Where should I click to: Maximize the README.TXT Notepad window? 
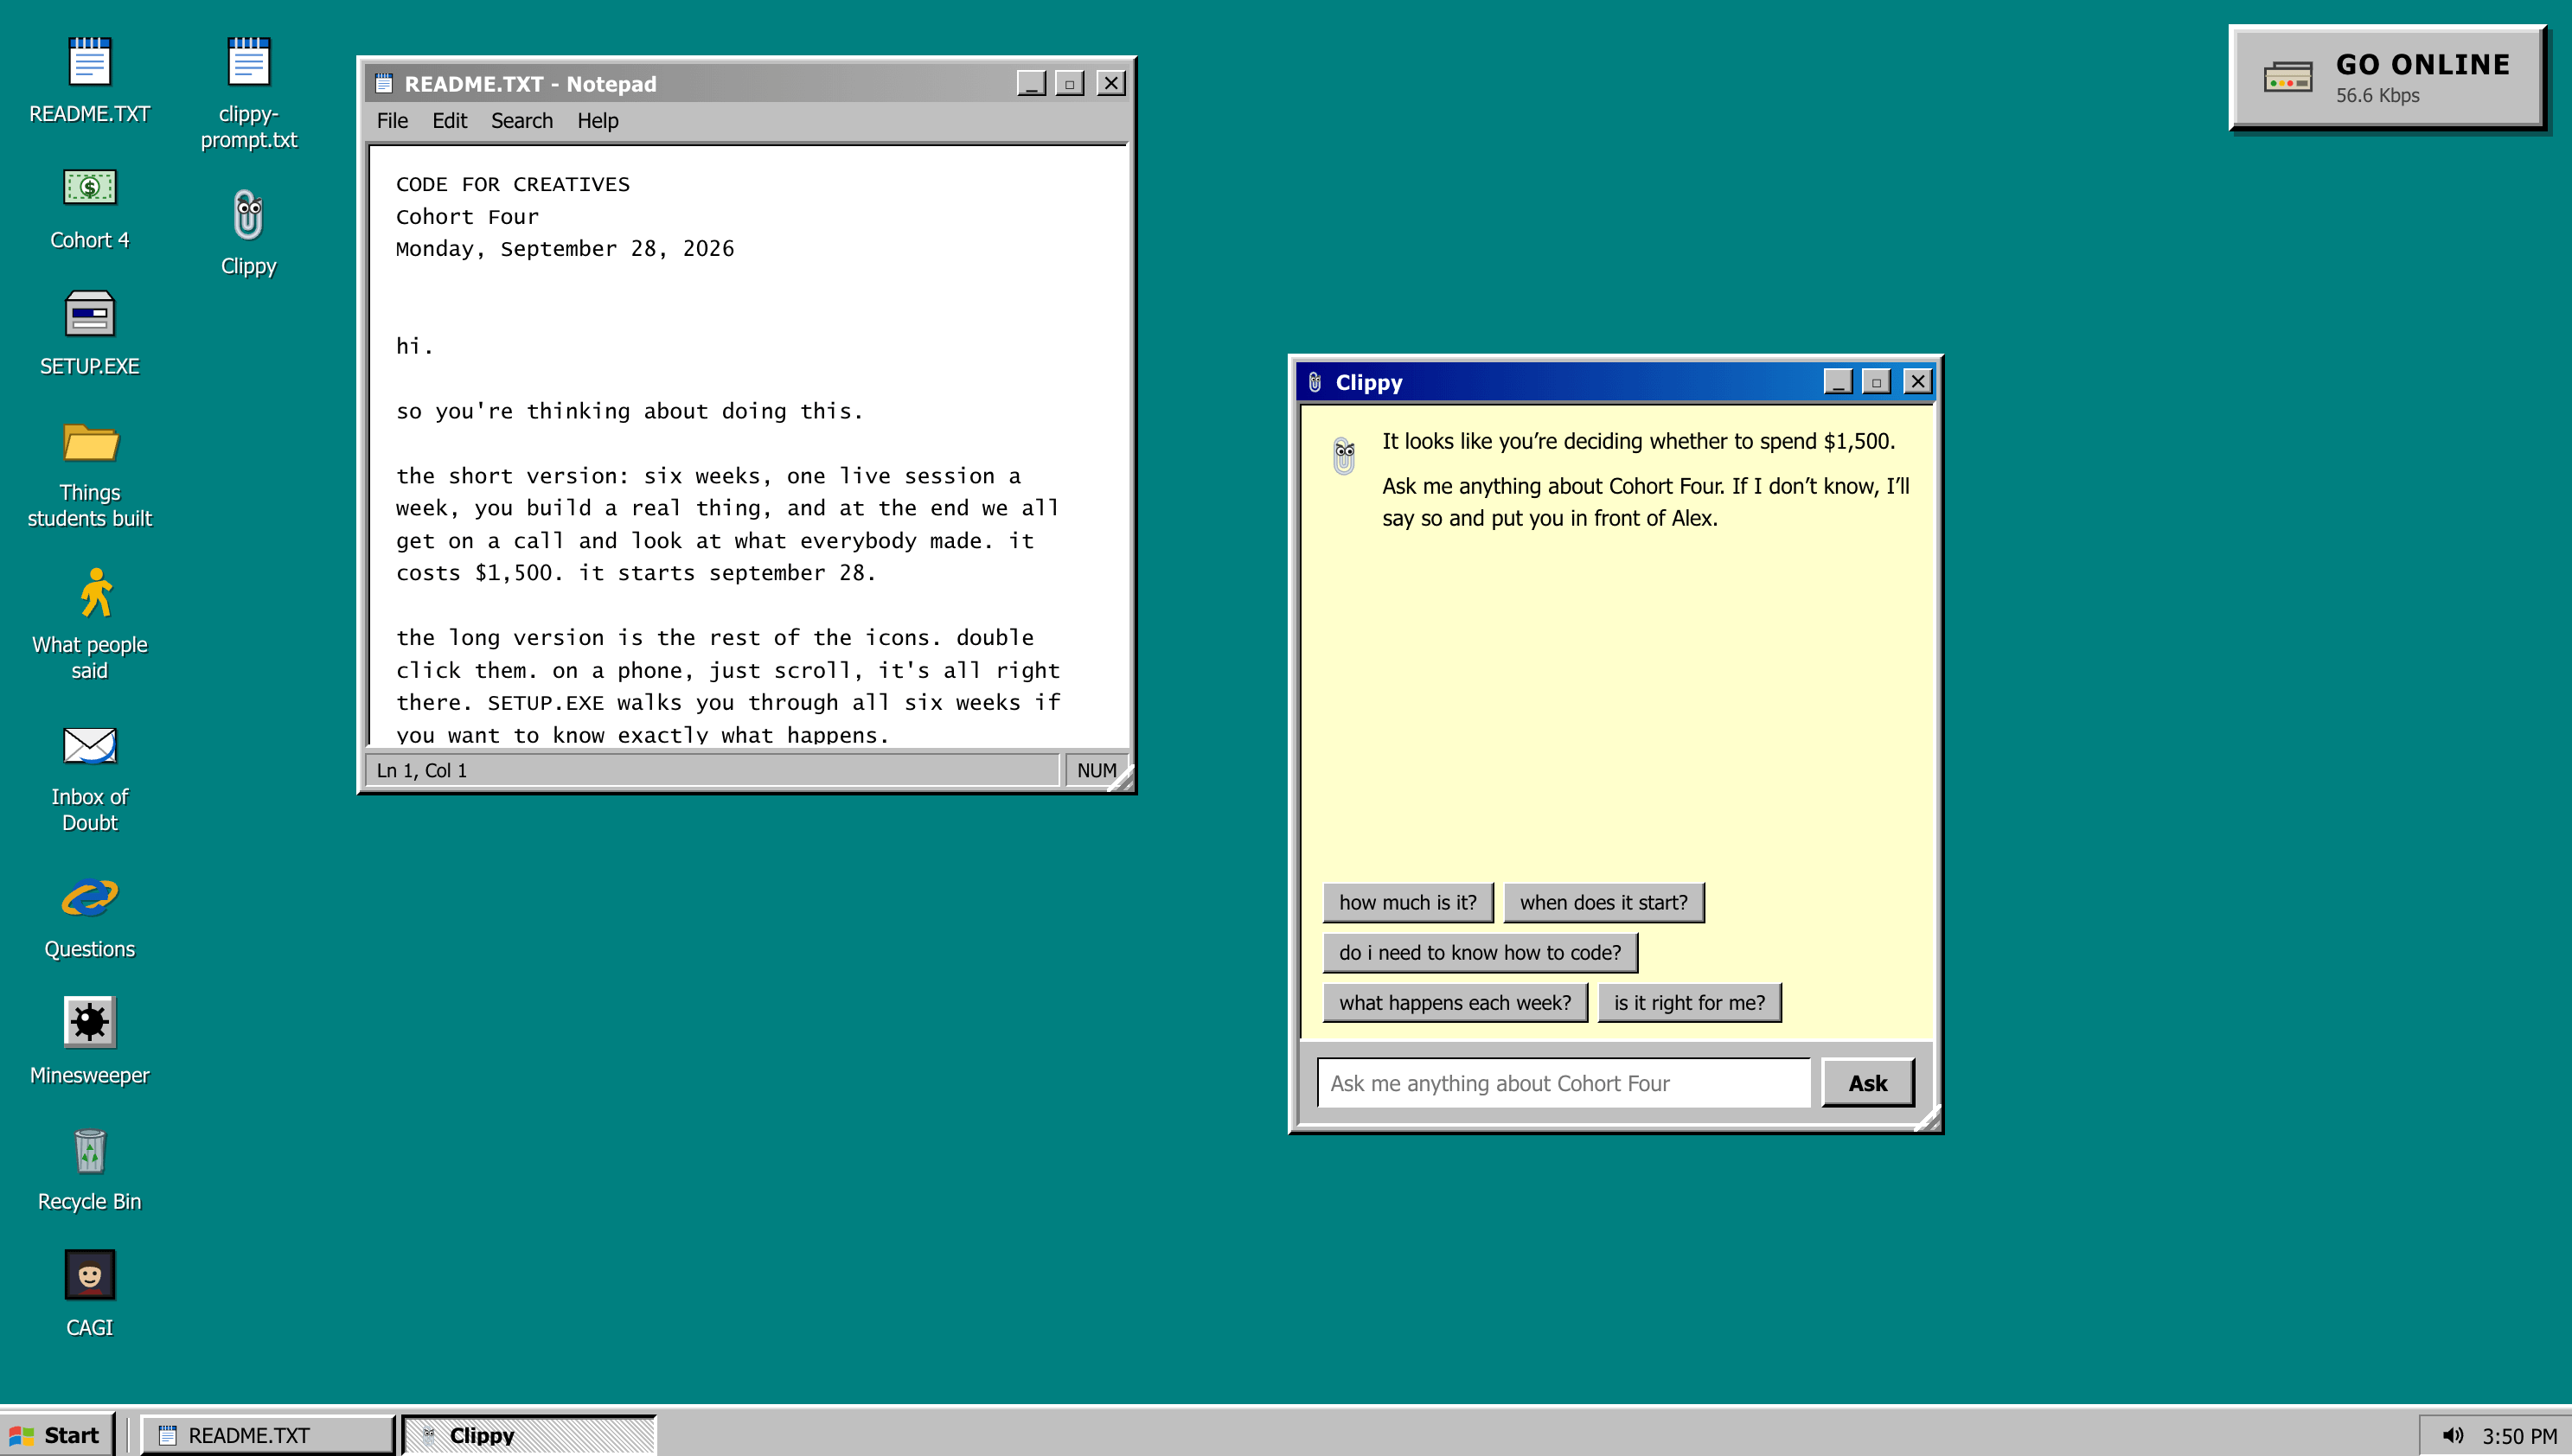pos(1069,83)
